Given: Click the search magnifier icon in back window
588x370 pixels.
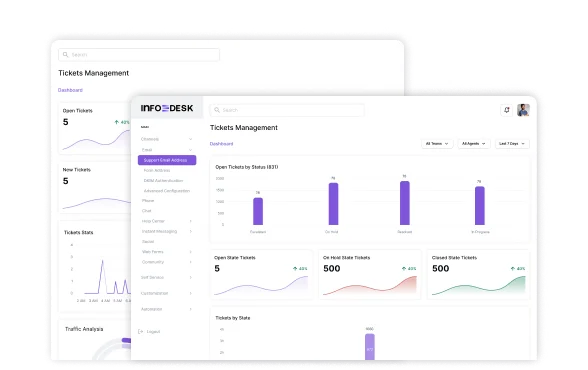Looking at the screenshot, I should [66, 55].
